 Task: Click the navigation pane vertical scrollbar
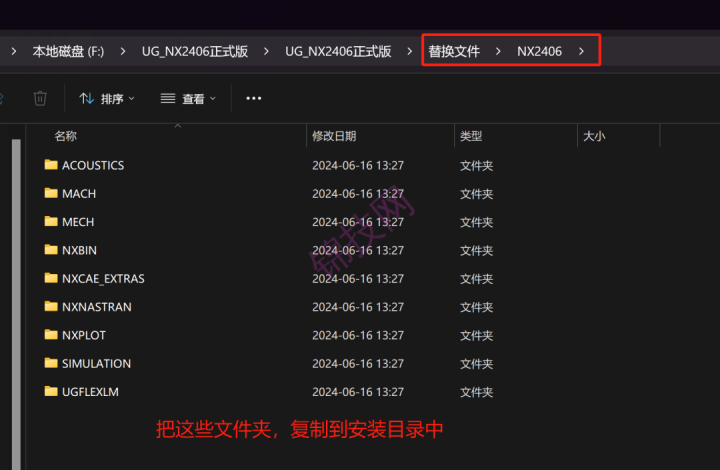tap(17, 303)
